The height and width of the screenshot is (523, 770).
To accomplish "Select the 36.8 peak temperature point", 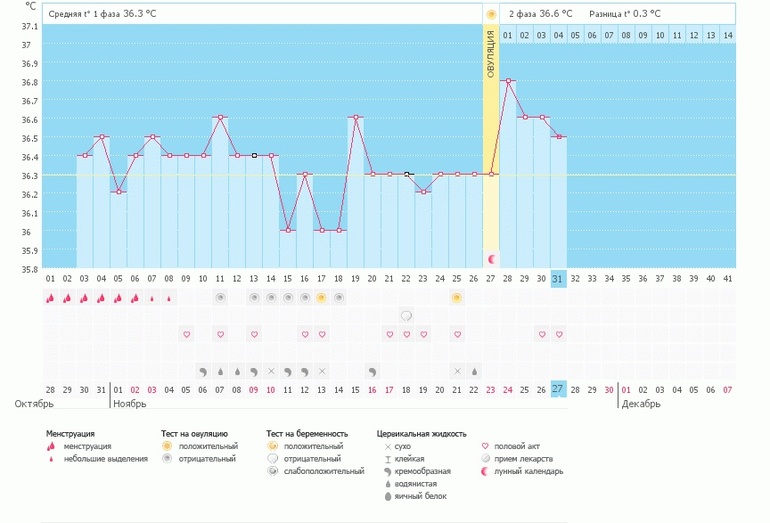I will coord(508,81).
